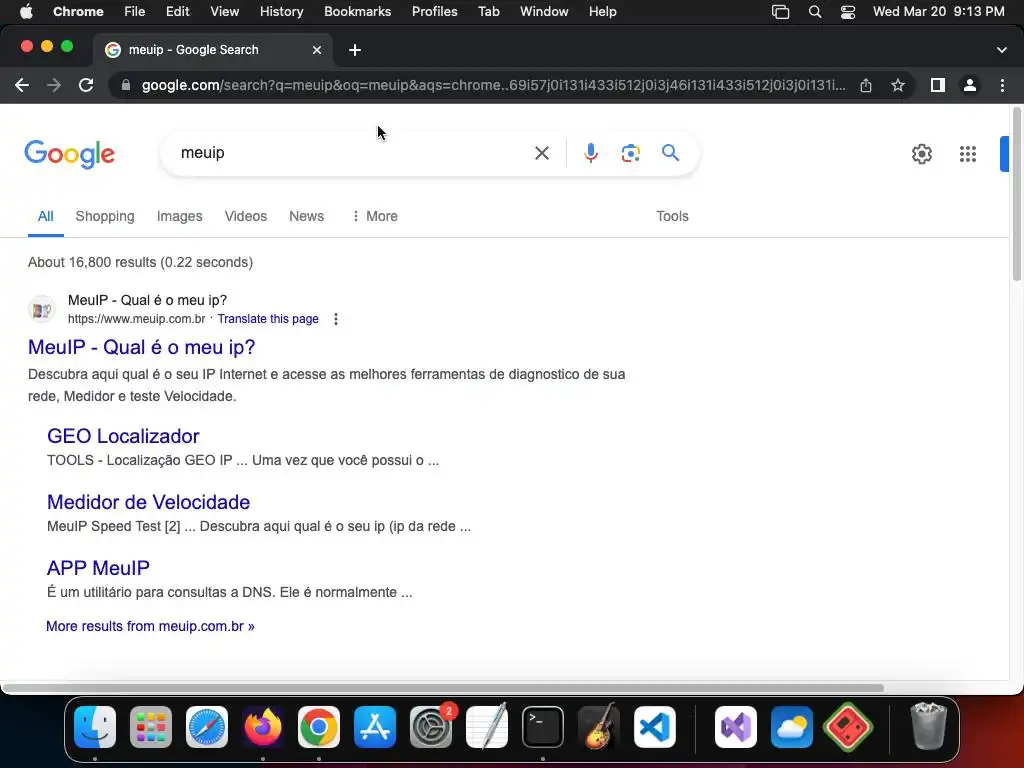Select the All results tab

pyautogui.click(x=45, y=216)
